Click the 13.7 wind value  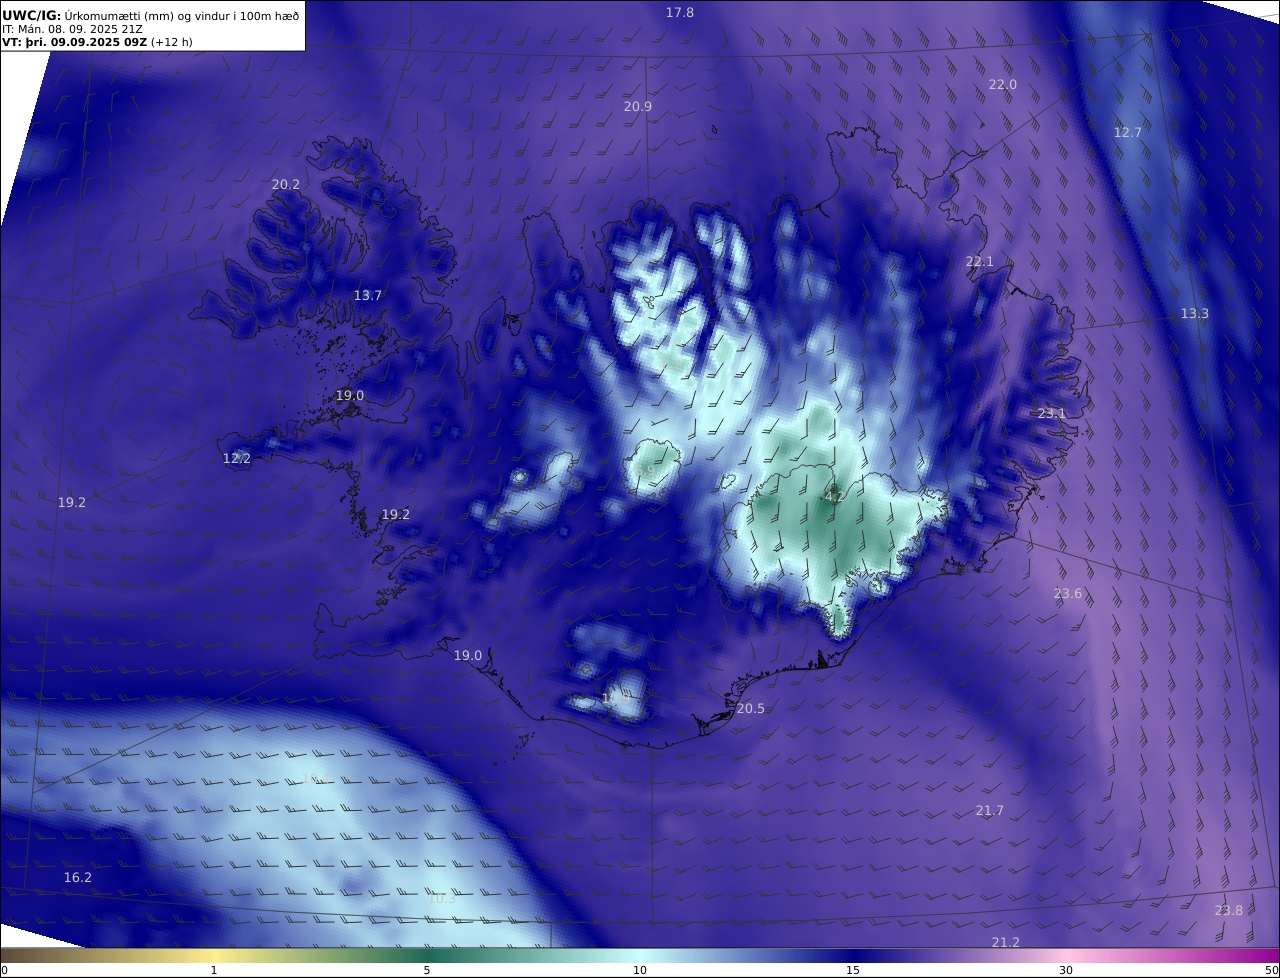click(x=368, y=295)
